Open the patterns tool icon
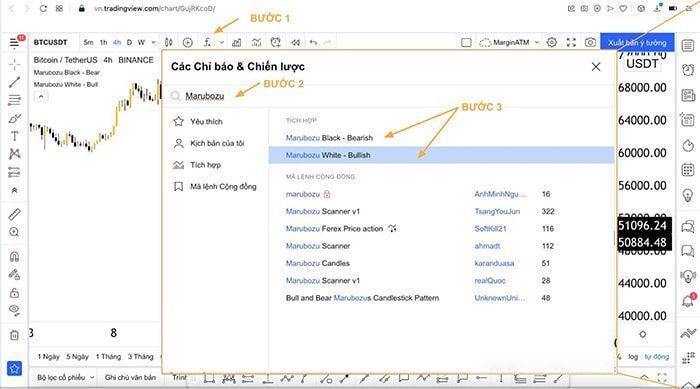Image resolution: width=700 pixels, height=389 pixels. [14, 154]
